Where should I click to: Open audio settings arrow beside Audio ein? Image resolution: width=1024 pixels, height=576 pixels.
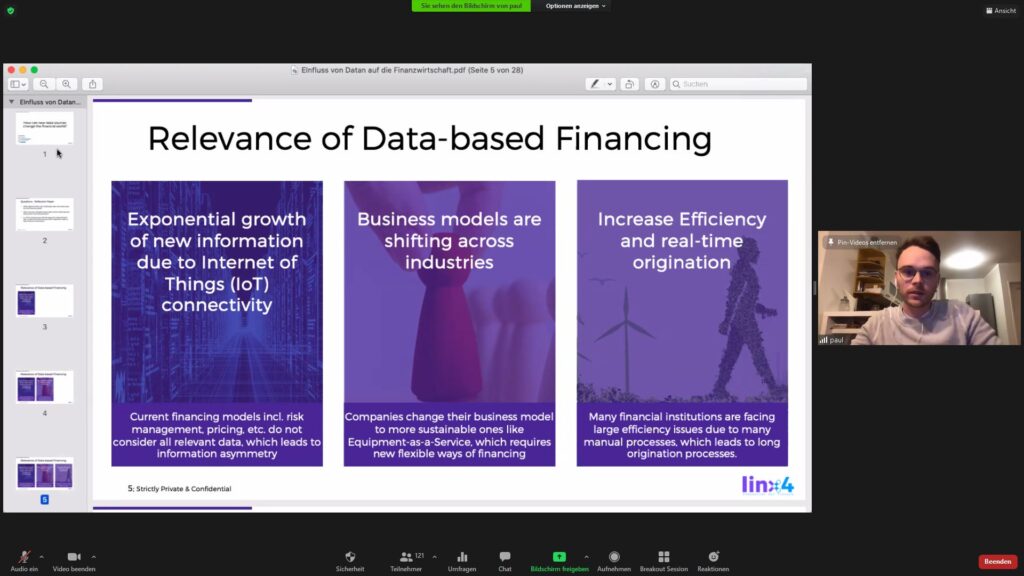(x=41, y=557)
